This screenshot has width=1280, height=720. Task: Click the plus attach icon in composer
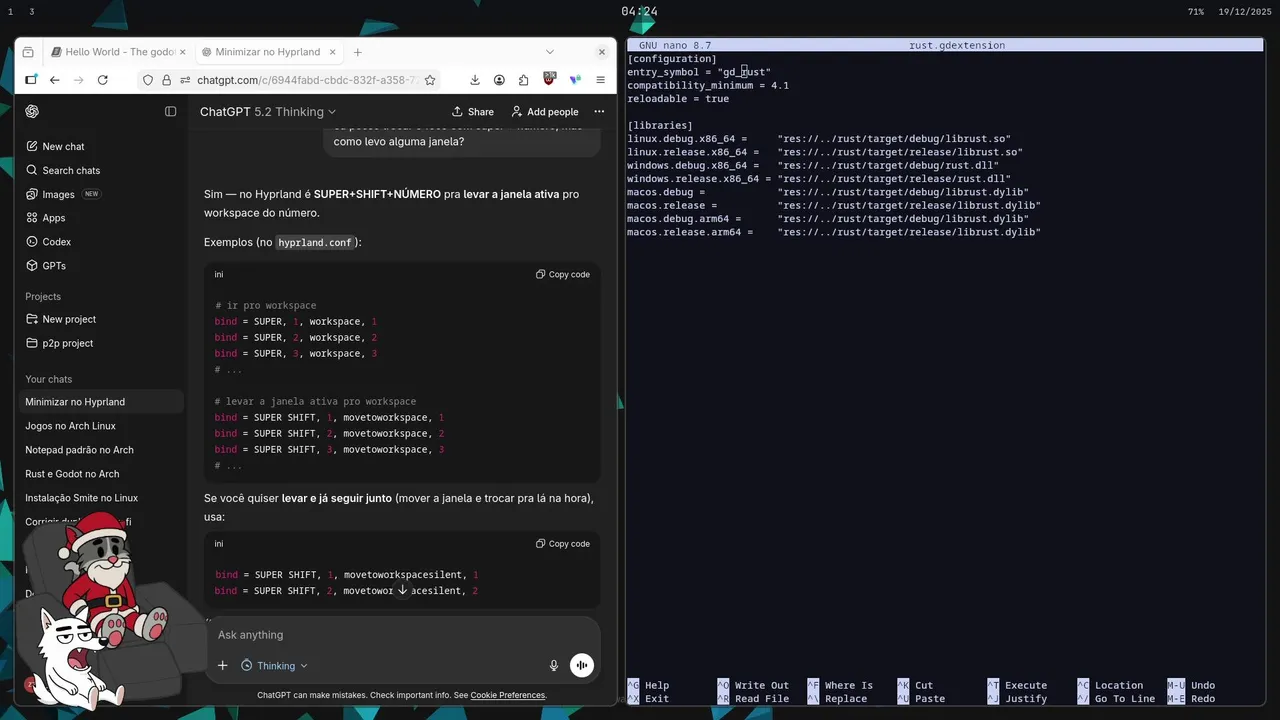click(x=222, y=665)
